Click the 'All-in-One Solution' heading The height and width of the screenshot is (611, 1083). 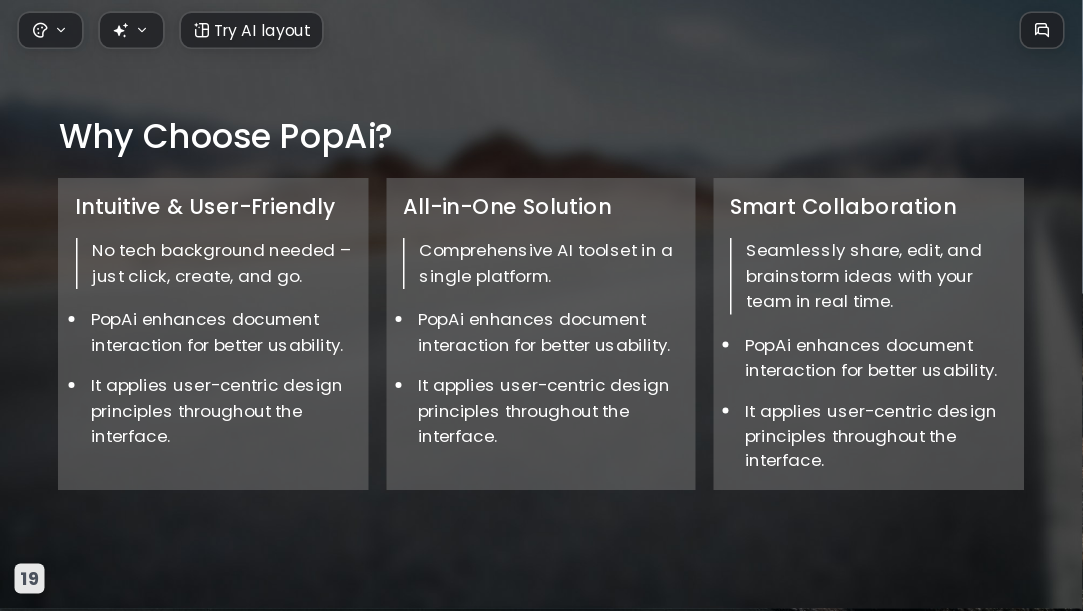click(507, 206)
